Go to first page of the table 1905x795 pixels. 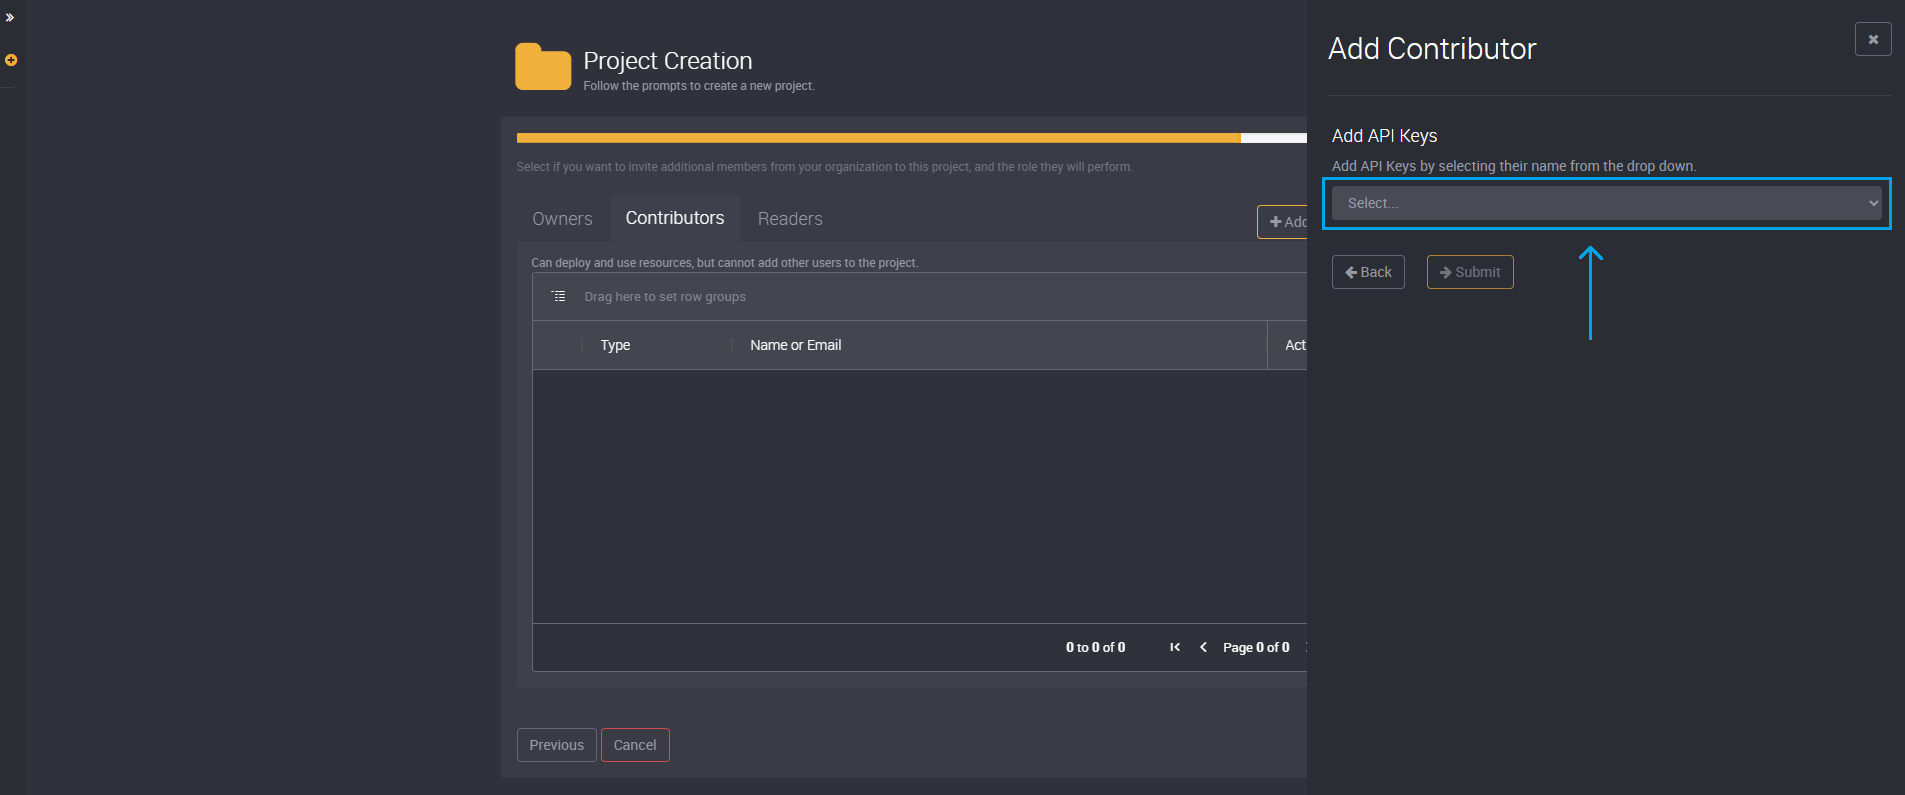click(x=1175, y=647)
